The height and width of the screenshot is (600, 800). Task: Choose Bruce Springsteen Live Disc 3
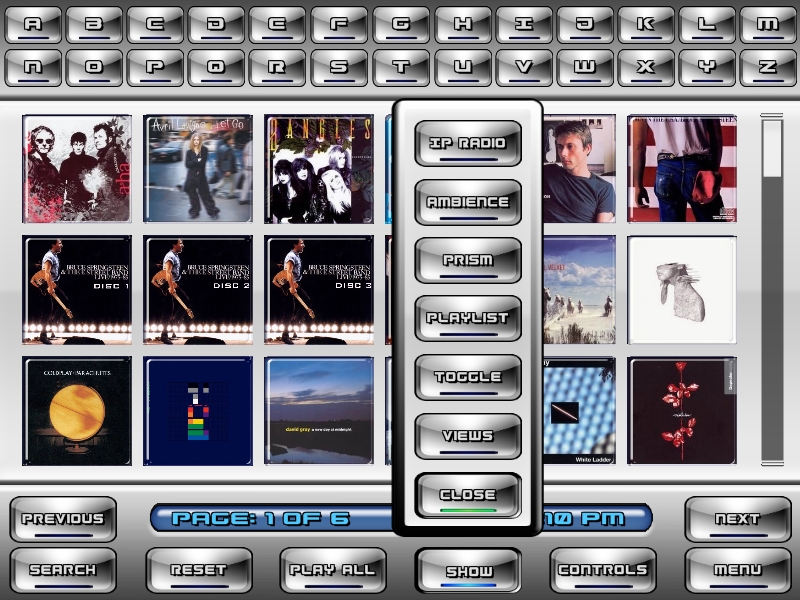click(319, 290)
